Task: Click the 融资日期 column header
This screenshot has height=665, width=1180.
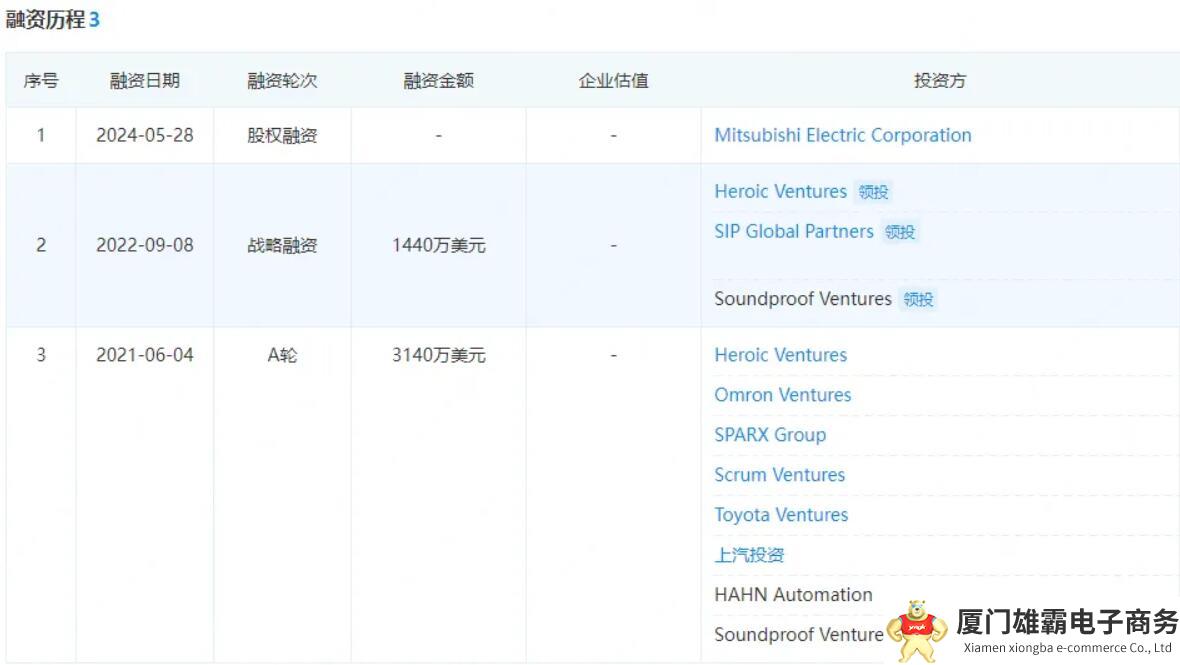Action: click(144, 81)
